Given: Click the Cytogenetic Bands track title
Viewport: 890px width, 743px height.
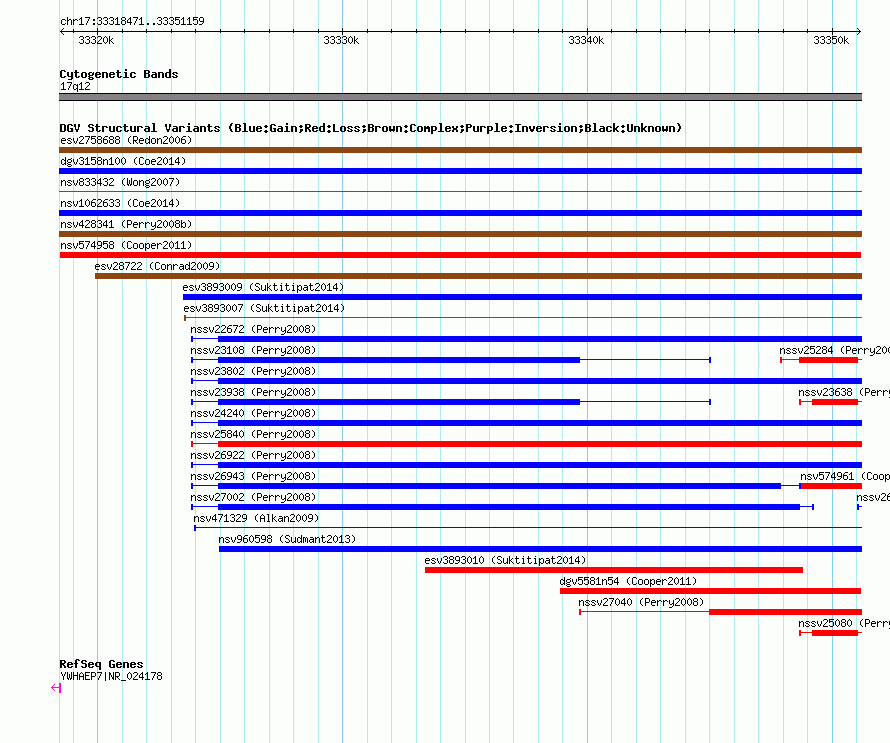Looking at the screenshot, I should click(119, 74).
